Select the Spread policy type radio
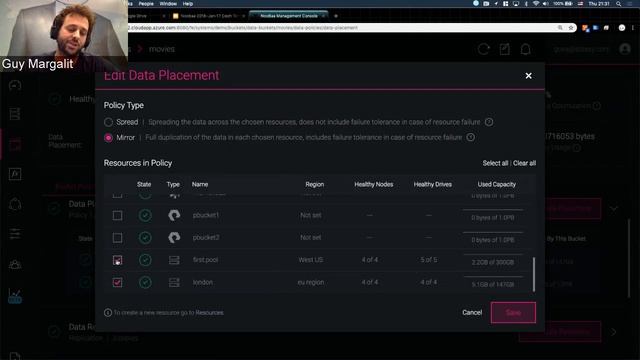 [x=108, y=122]
